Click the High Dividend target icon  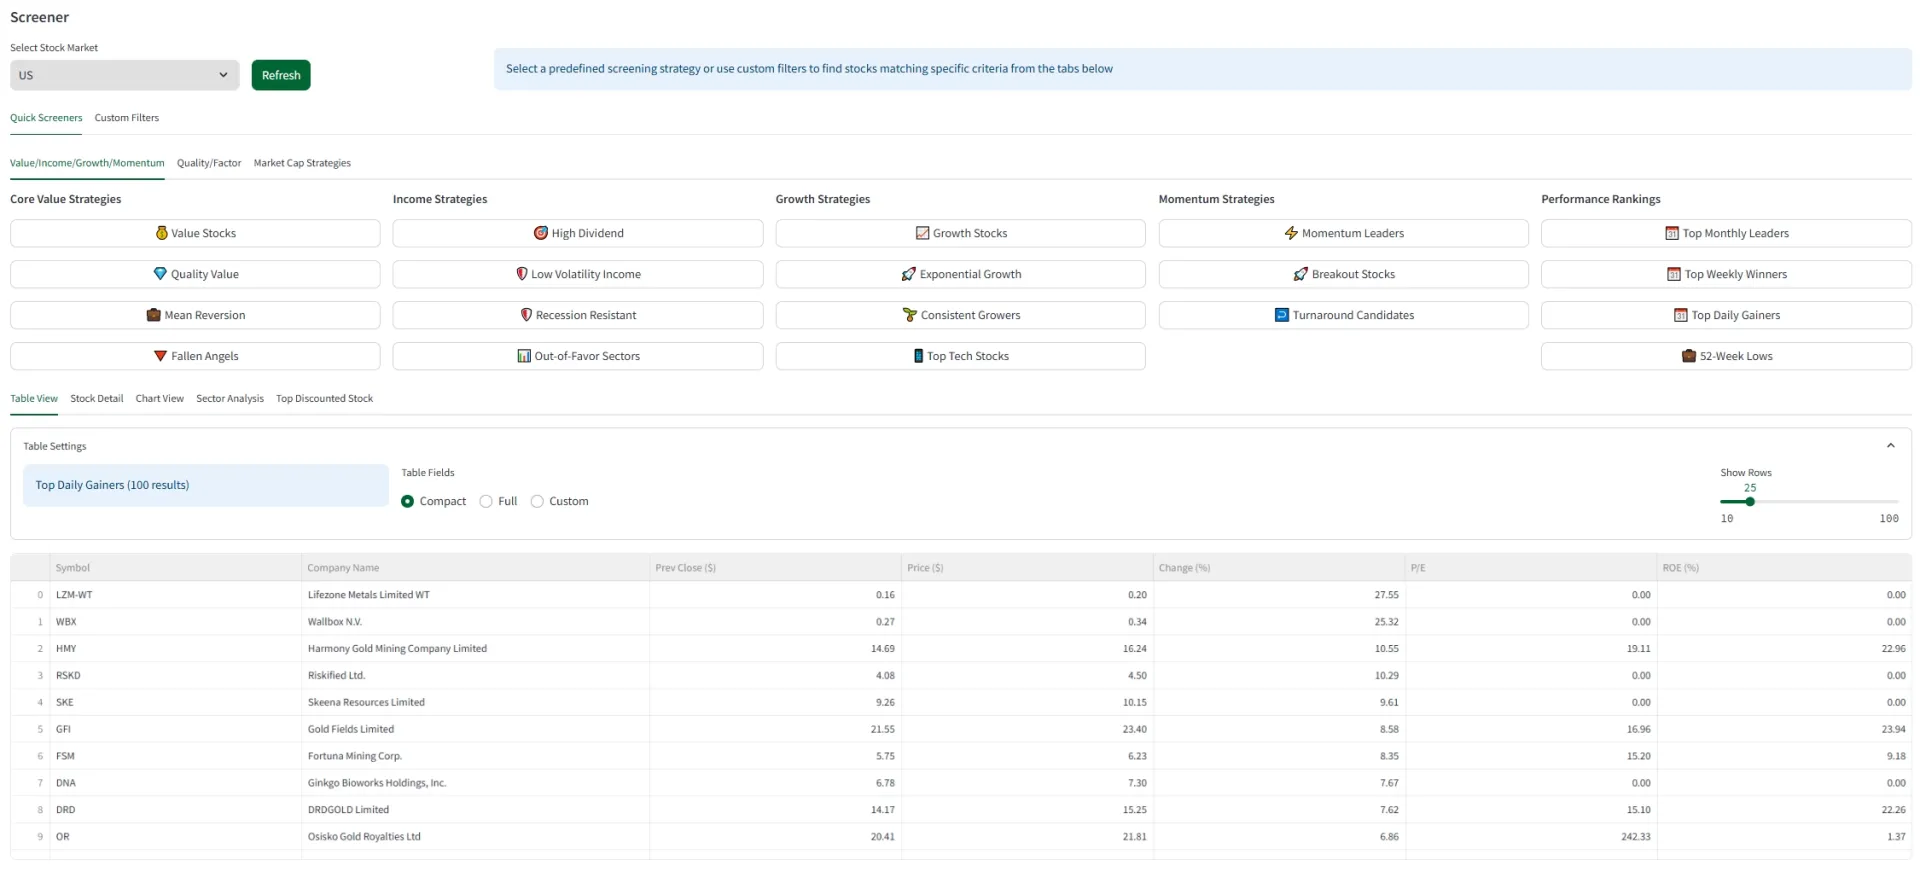click(541, 233)
